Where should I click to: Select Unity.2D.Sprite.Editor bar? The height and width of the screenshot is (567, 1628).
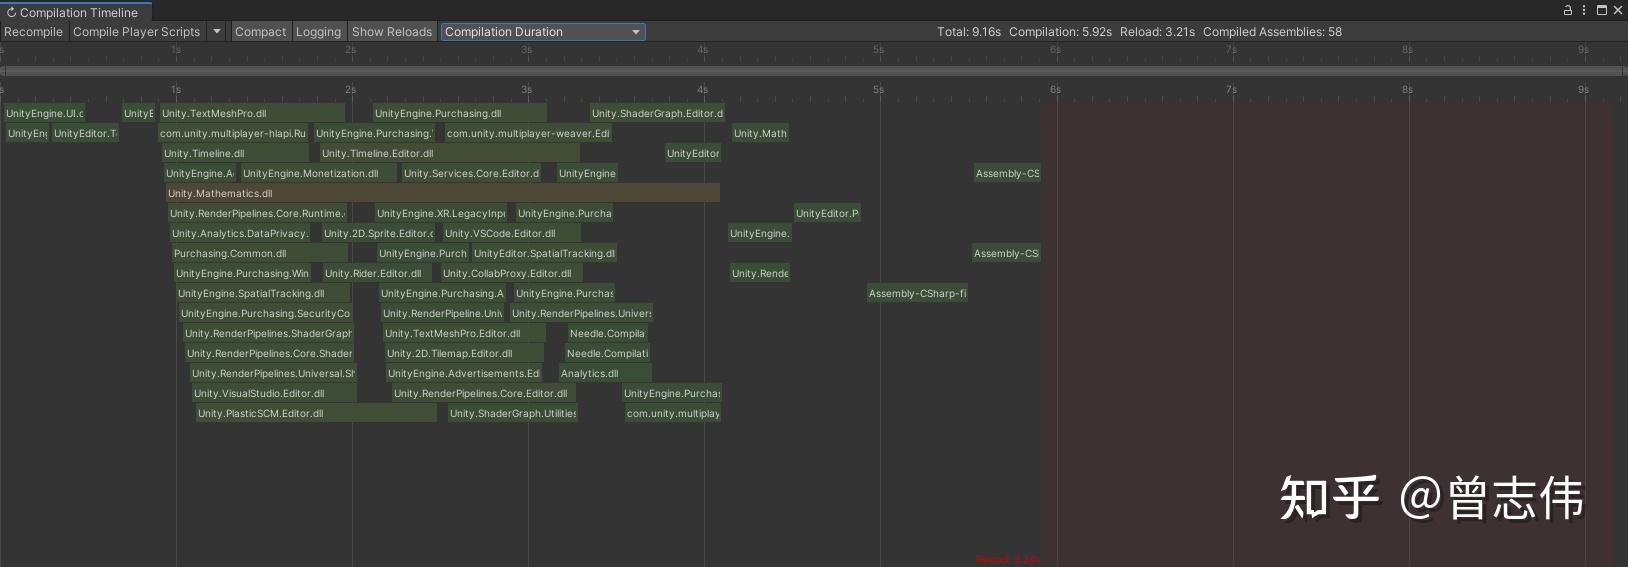pos(378,233)
